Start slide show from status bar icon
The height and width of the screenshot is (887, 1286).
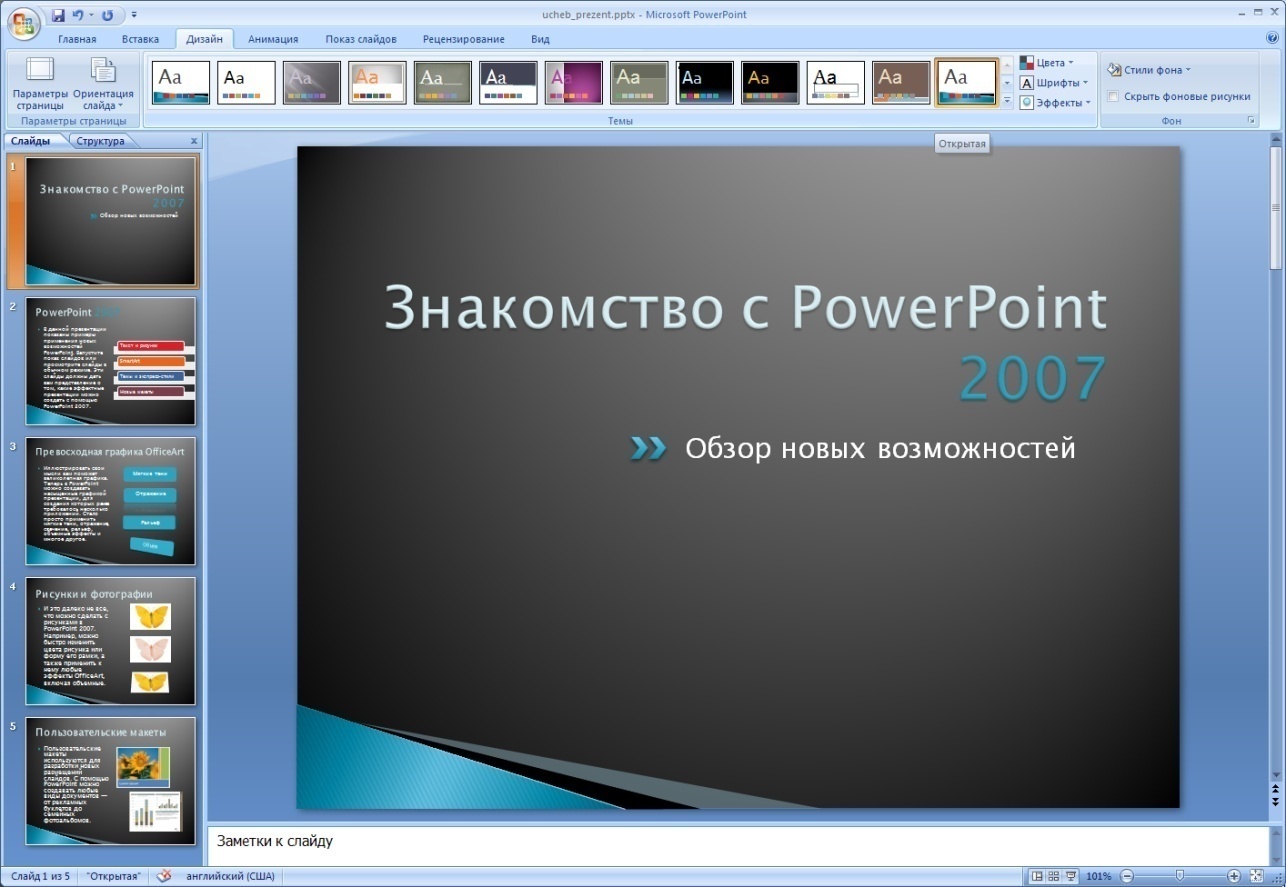click(1071, 876)
